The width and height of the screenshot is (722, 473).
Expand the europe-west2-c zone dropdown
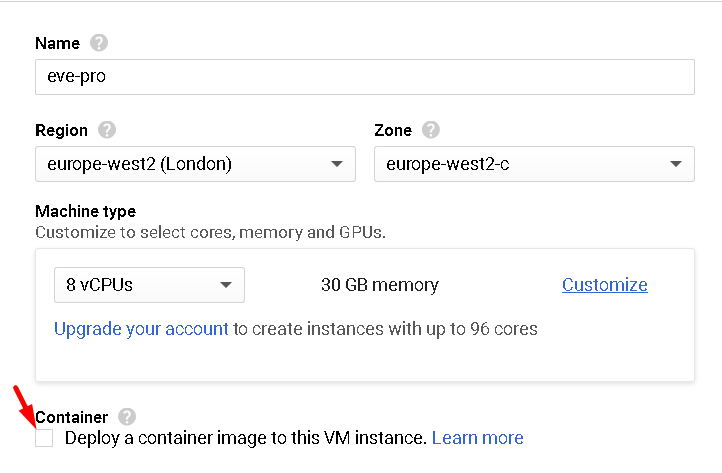pos(534,164)
